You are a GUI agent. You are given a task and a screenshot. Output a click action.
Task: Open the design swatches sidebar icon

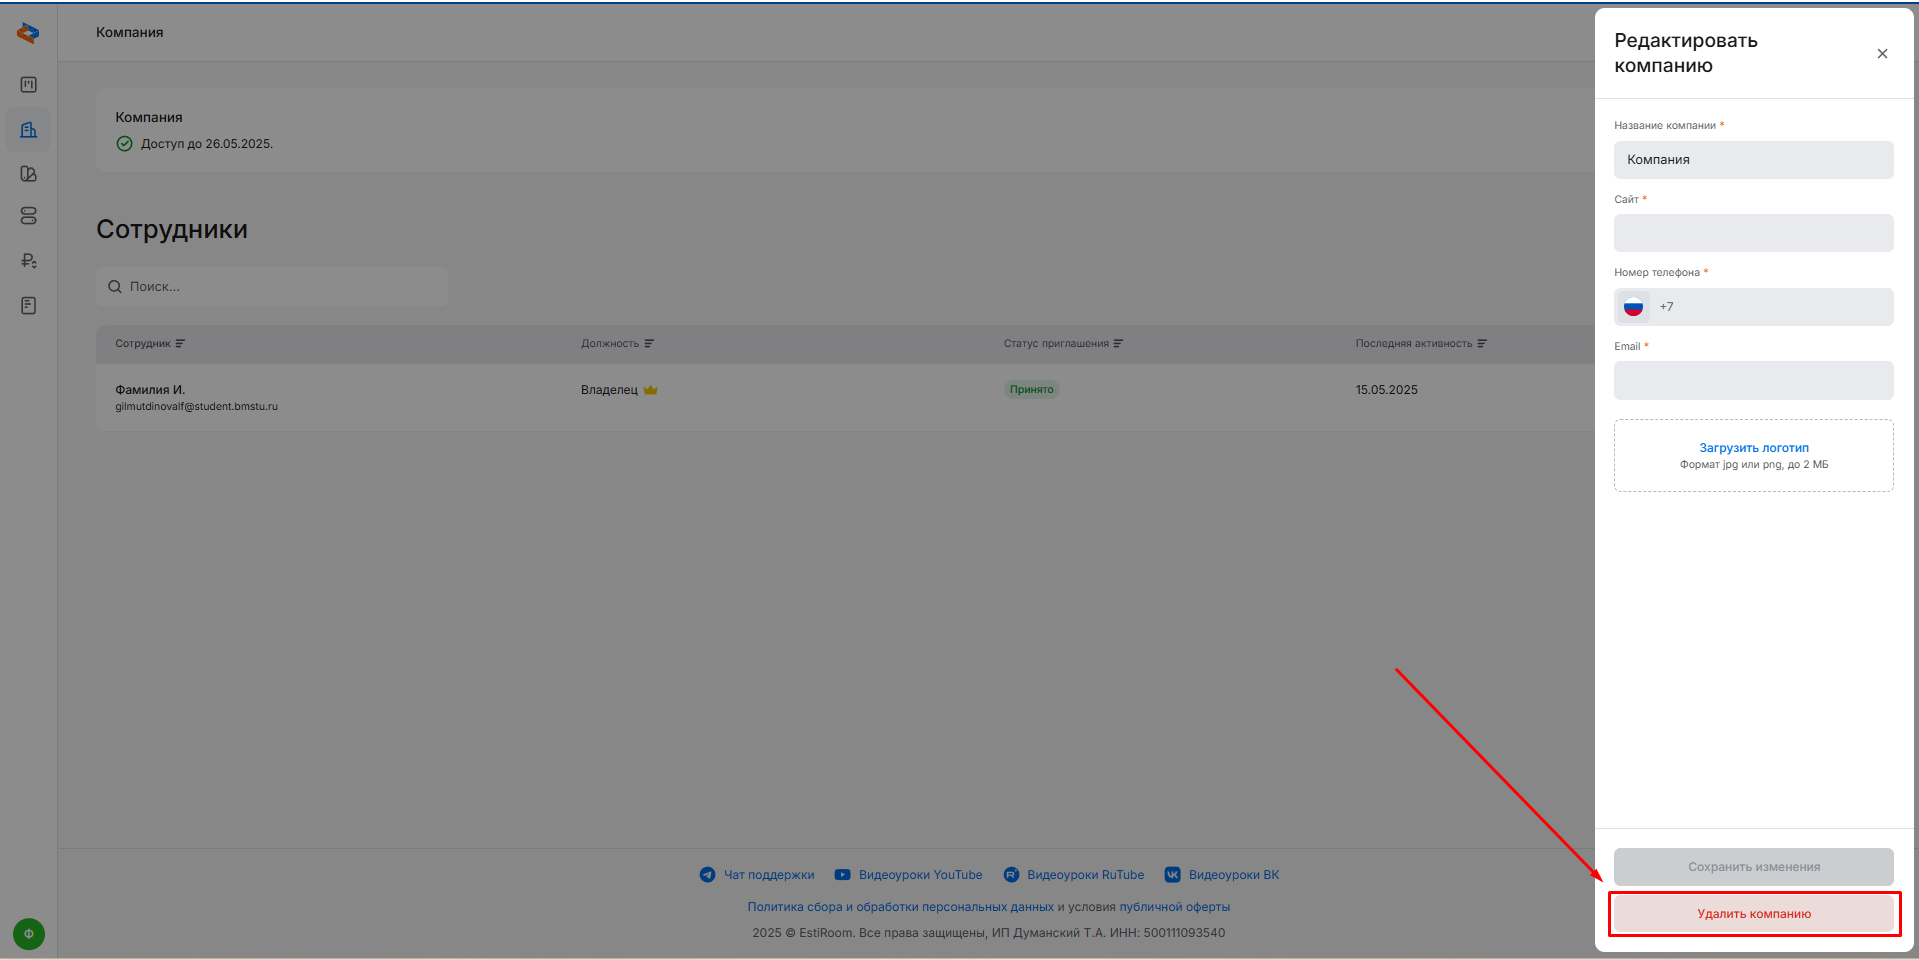(x=28, y=174)
